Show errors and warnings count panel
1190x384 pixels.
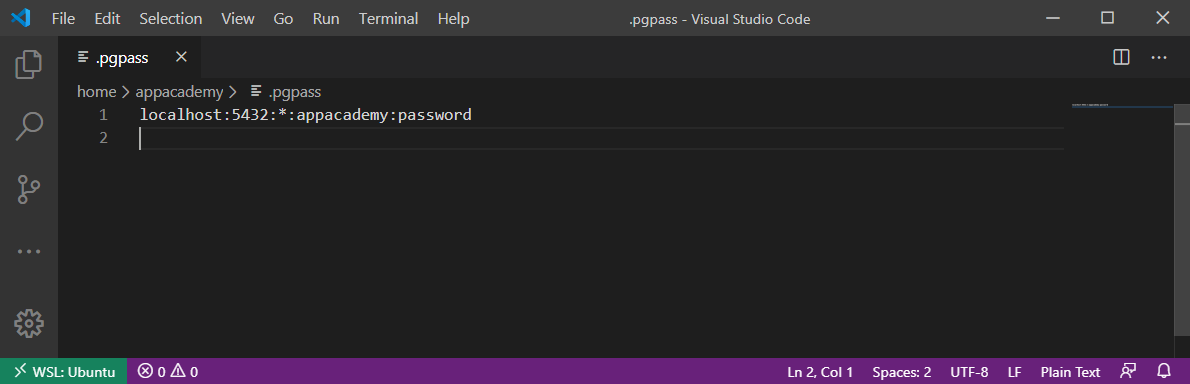pos(168,372)
